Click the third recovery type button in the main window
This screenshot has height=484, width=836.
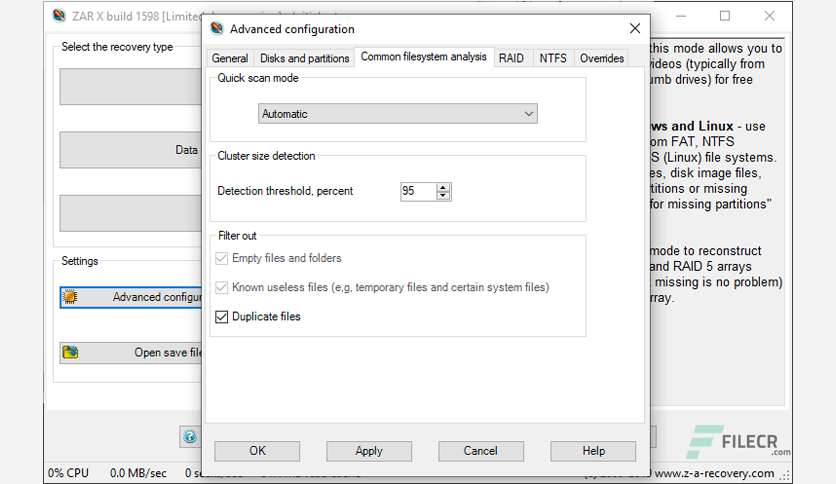[x=131, y=213]
